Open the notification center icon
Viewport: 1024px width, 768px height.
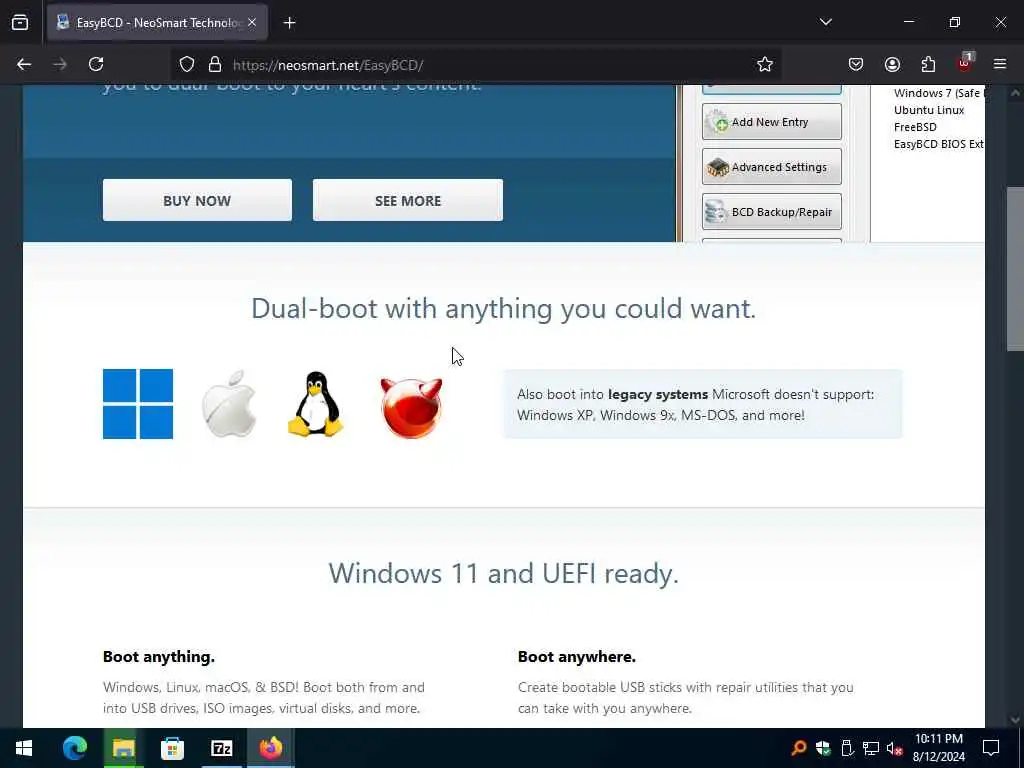point(991,748)
